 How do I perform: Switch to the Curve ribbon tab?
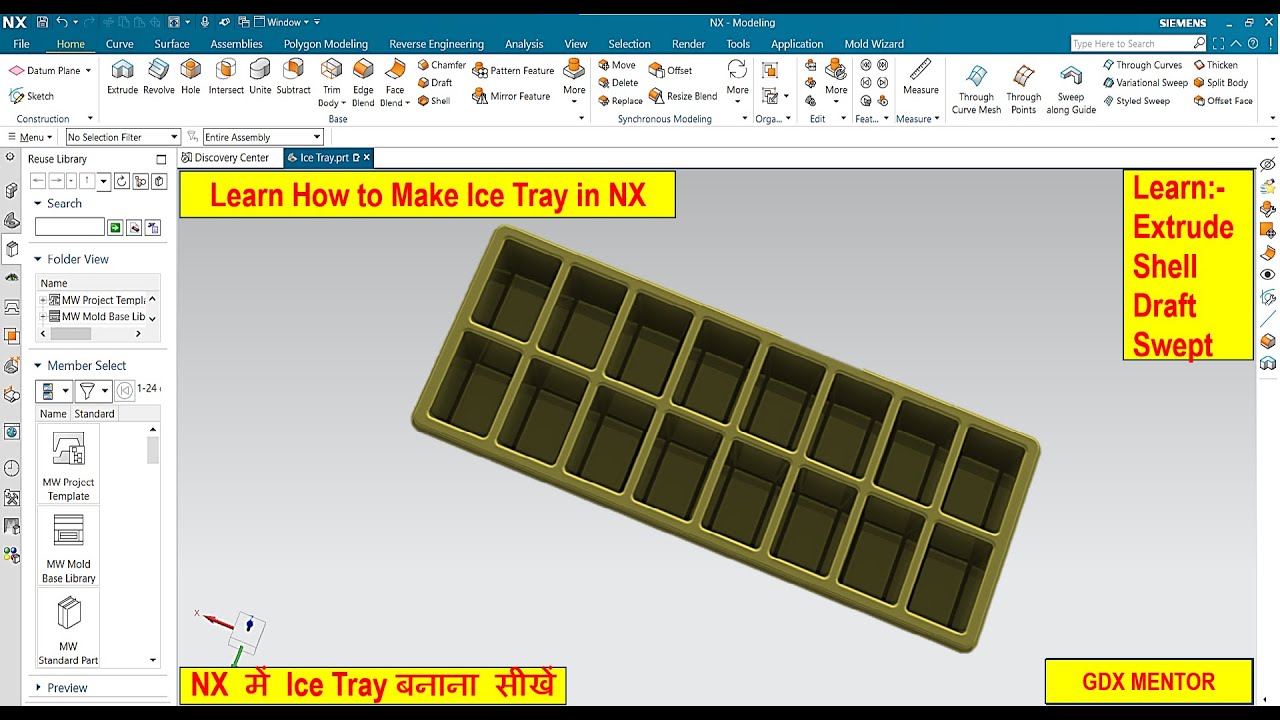119,44
